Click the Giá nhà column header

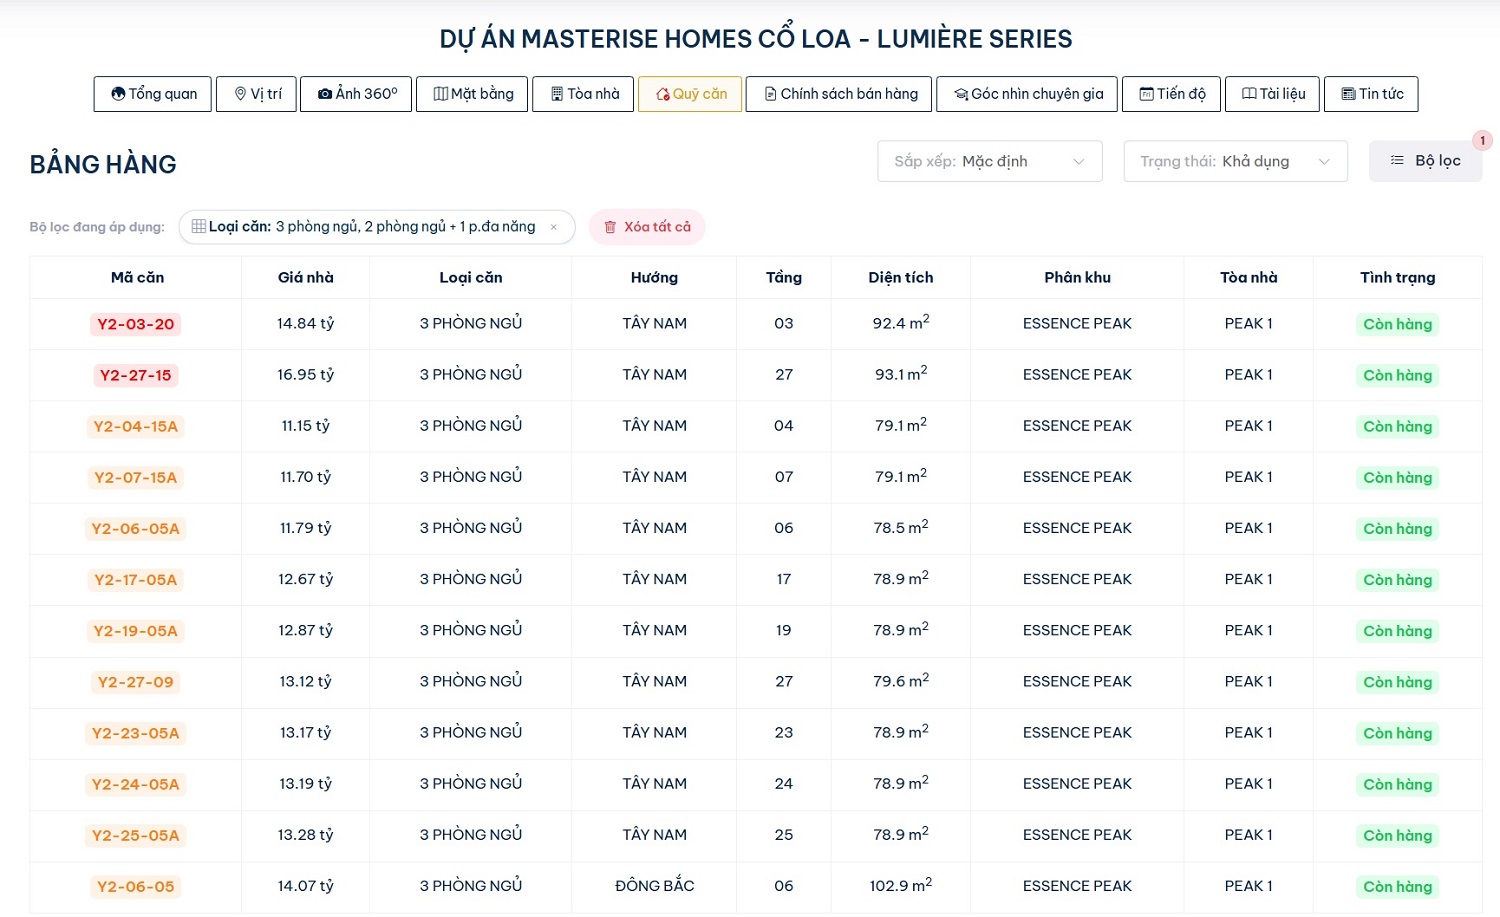(305, 278)
